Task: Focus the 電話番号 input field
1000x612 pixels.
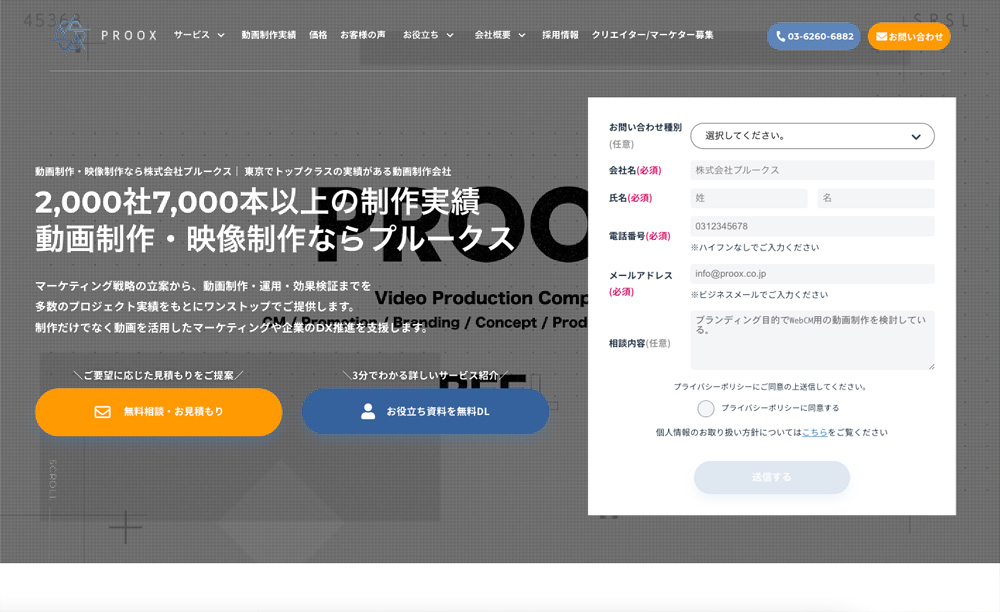Action: click(x=812, y=226)
